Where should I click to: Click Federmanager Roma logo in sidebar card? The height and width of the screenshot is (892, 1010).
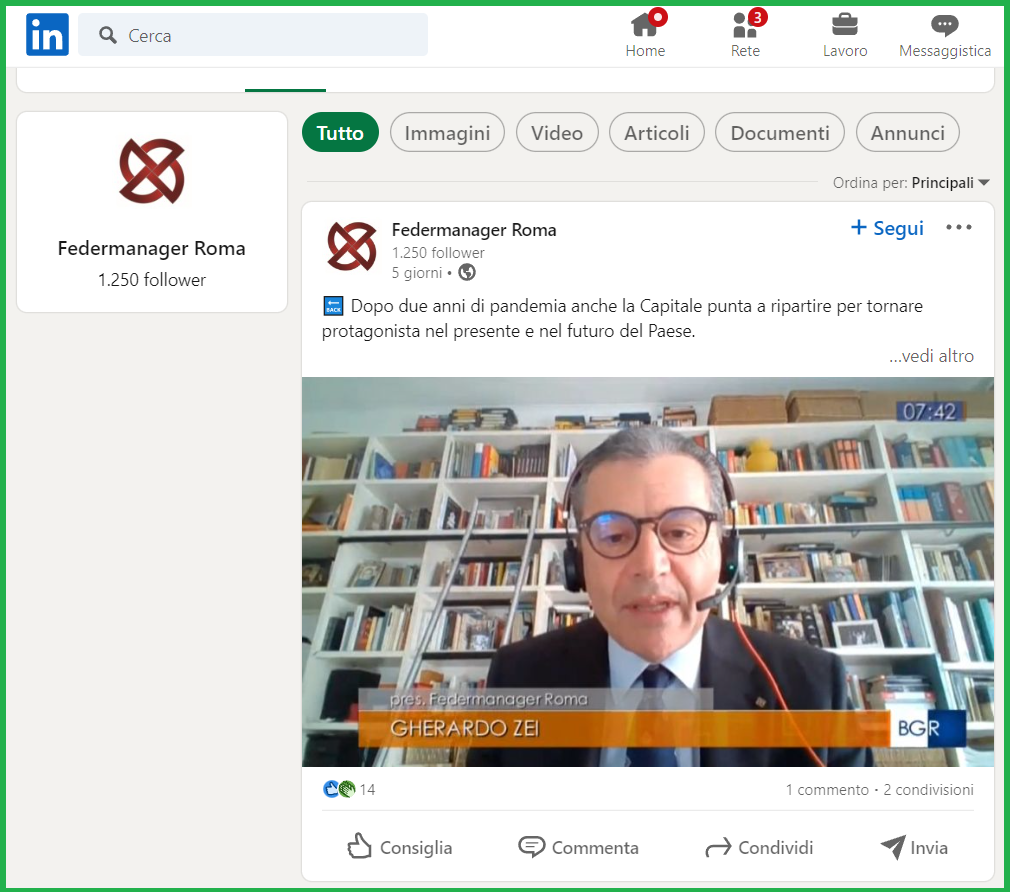pyautogui.click(x=152, y=171)
